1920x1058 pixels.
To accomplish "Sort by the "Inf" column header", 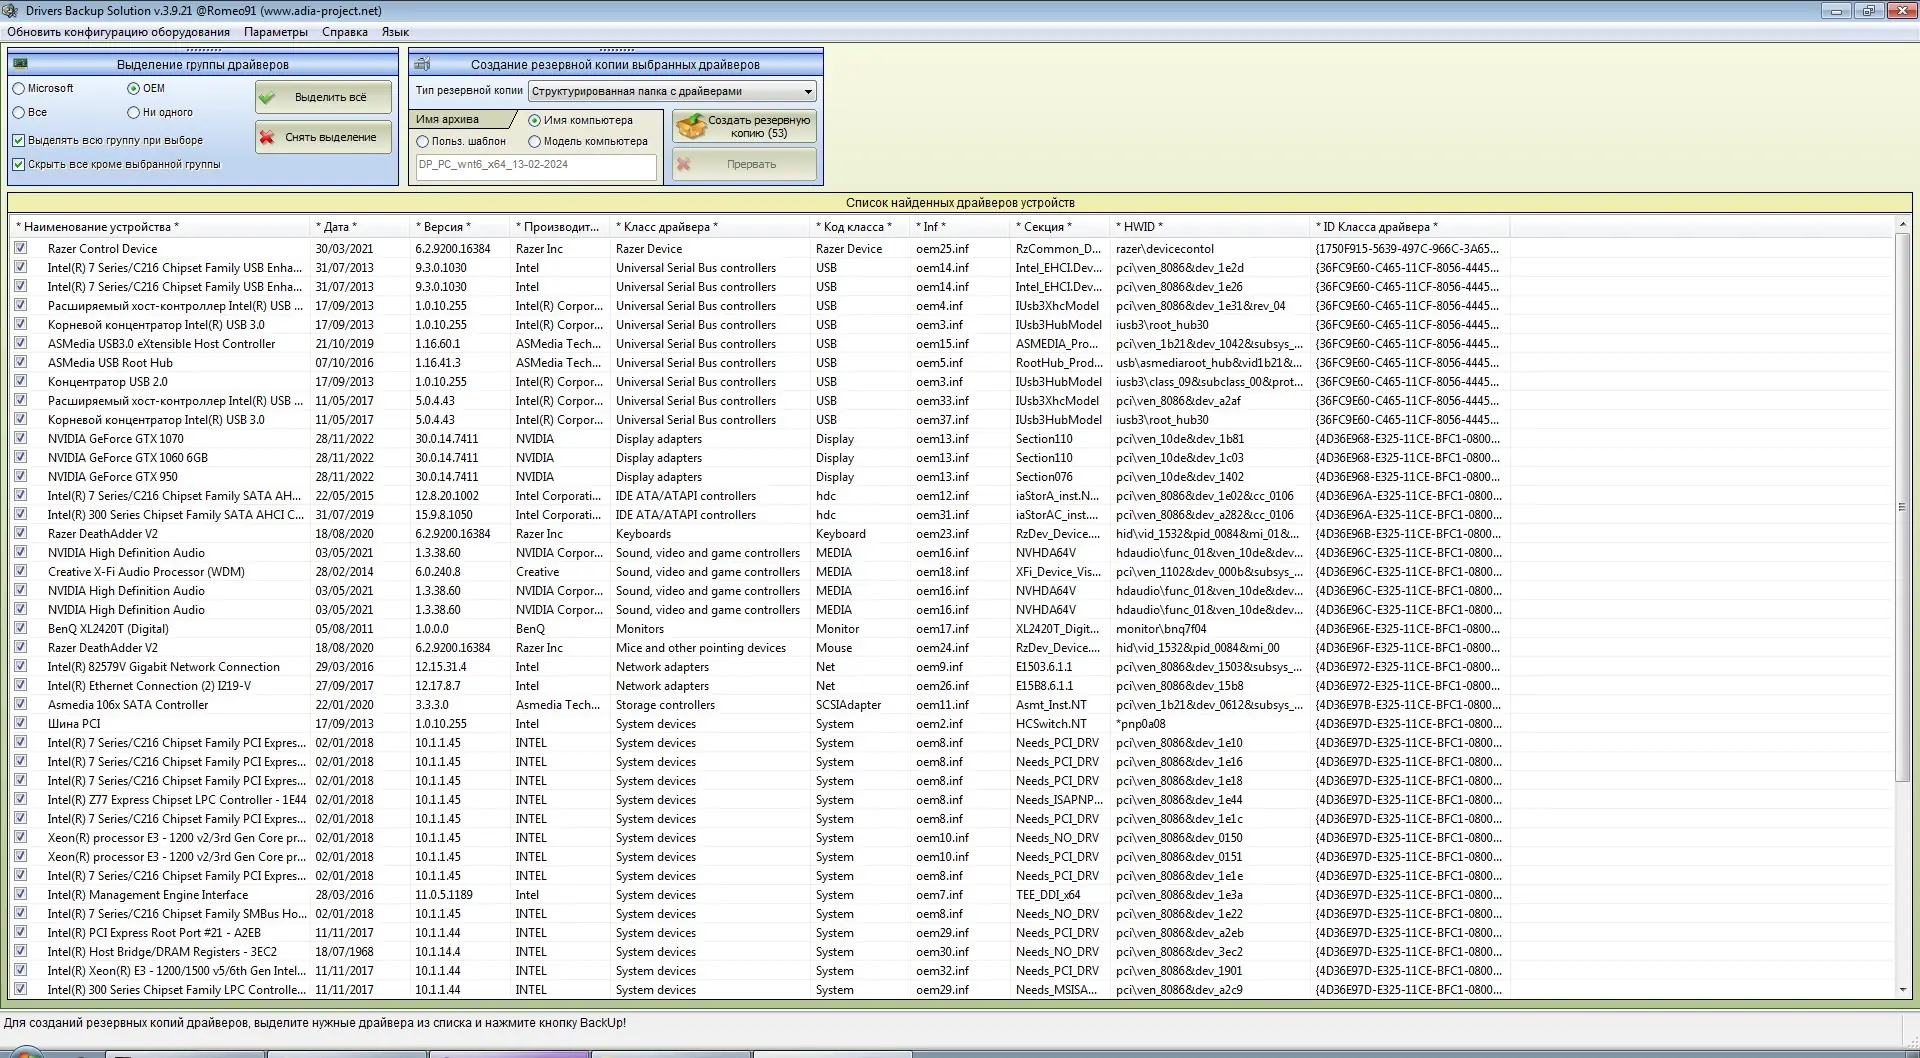I will [x=959, y=227].
